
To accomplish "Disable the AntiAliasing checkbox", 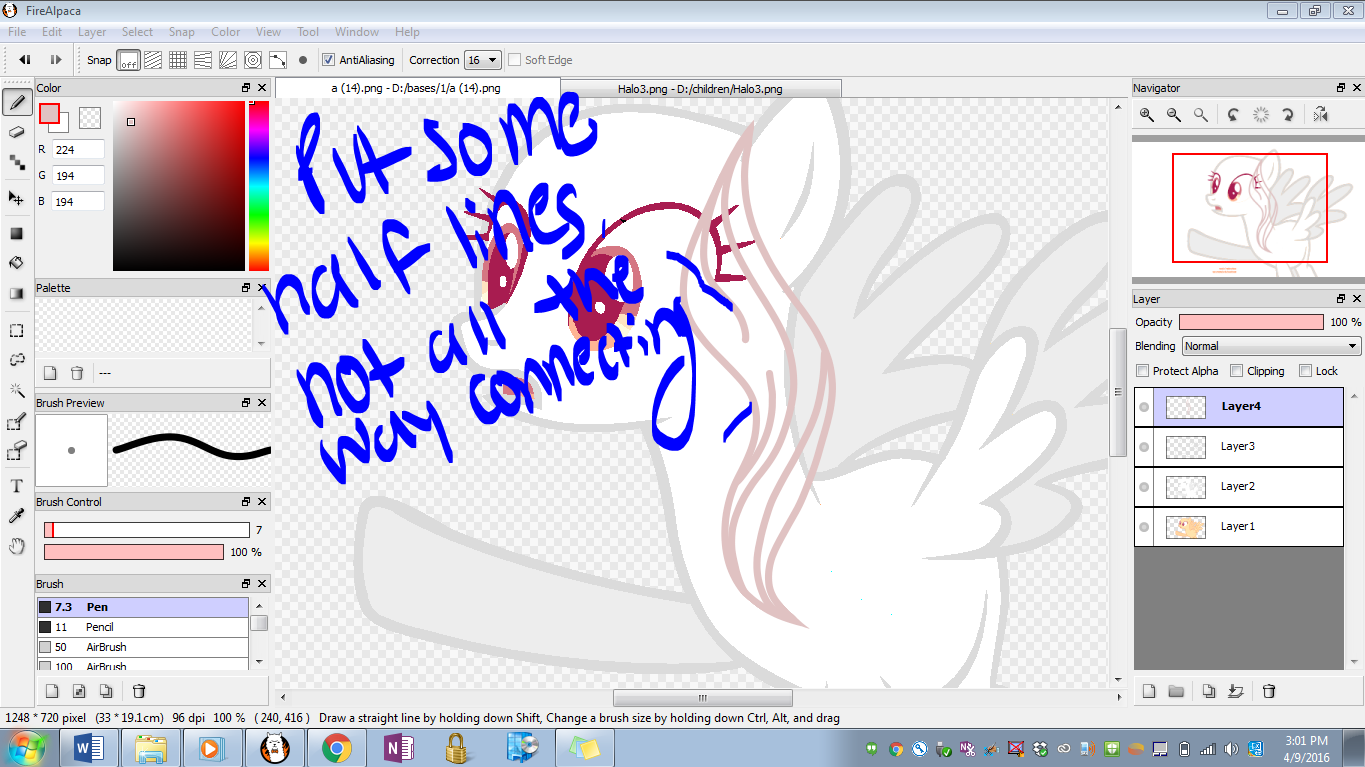I will [x=328, y=60].
